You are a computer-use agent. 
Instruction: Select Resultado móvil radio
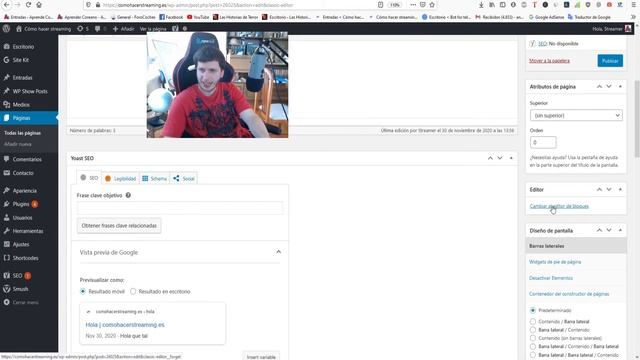coord(83,291)
